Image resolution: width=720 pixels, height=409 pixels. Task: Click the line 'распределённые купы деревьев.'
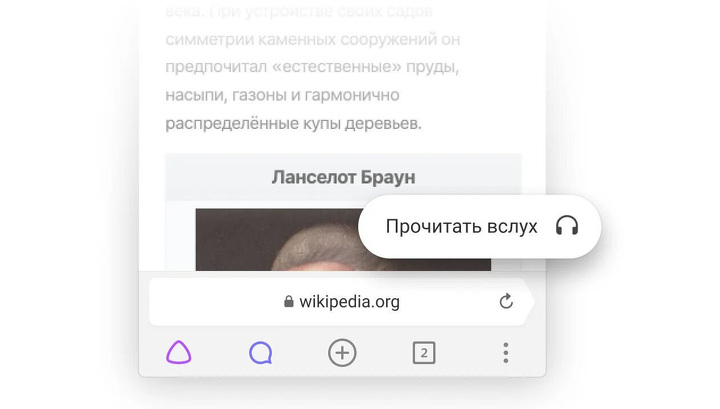pyautogui.click(x=293, y=123)
